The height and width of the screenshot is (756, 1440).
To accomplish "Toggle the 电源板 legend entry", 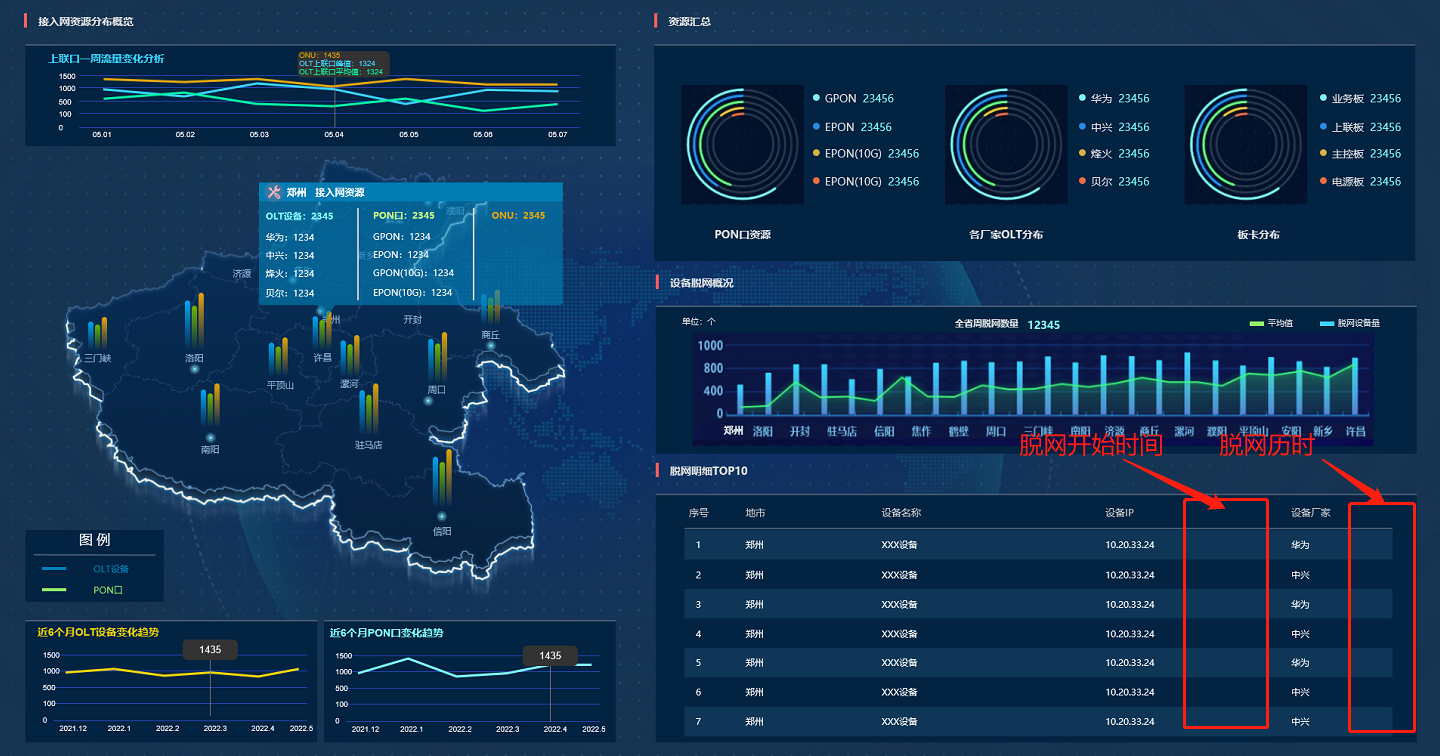I will tap(1360, 181).
